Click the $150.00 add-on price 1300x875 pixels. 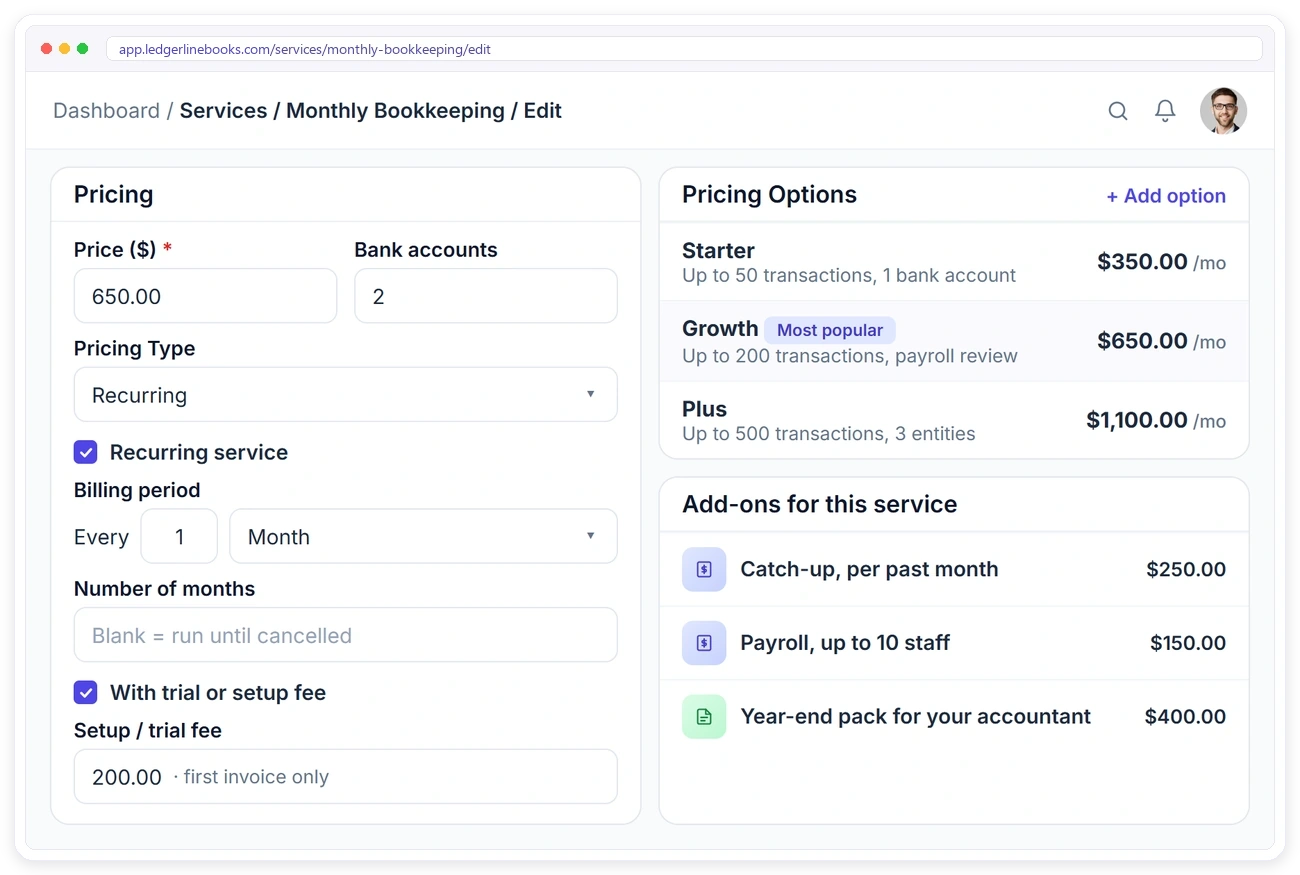coord(1188,643)
